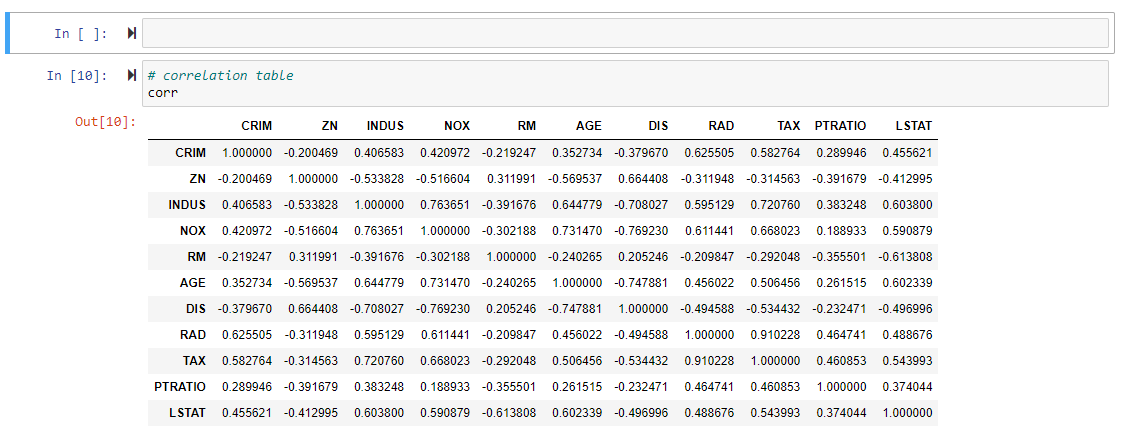The image size is (1130, 436).
Task: Click the RAD column header
Action: [x=721, y=125]
